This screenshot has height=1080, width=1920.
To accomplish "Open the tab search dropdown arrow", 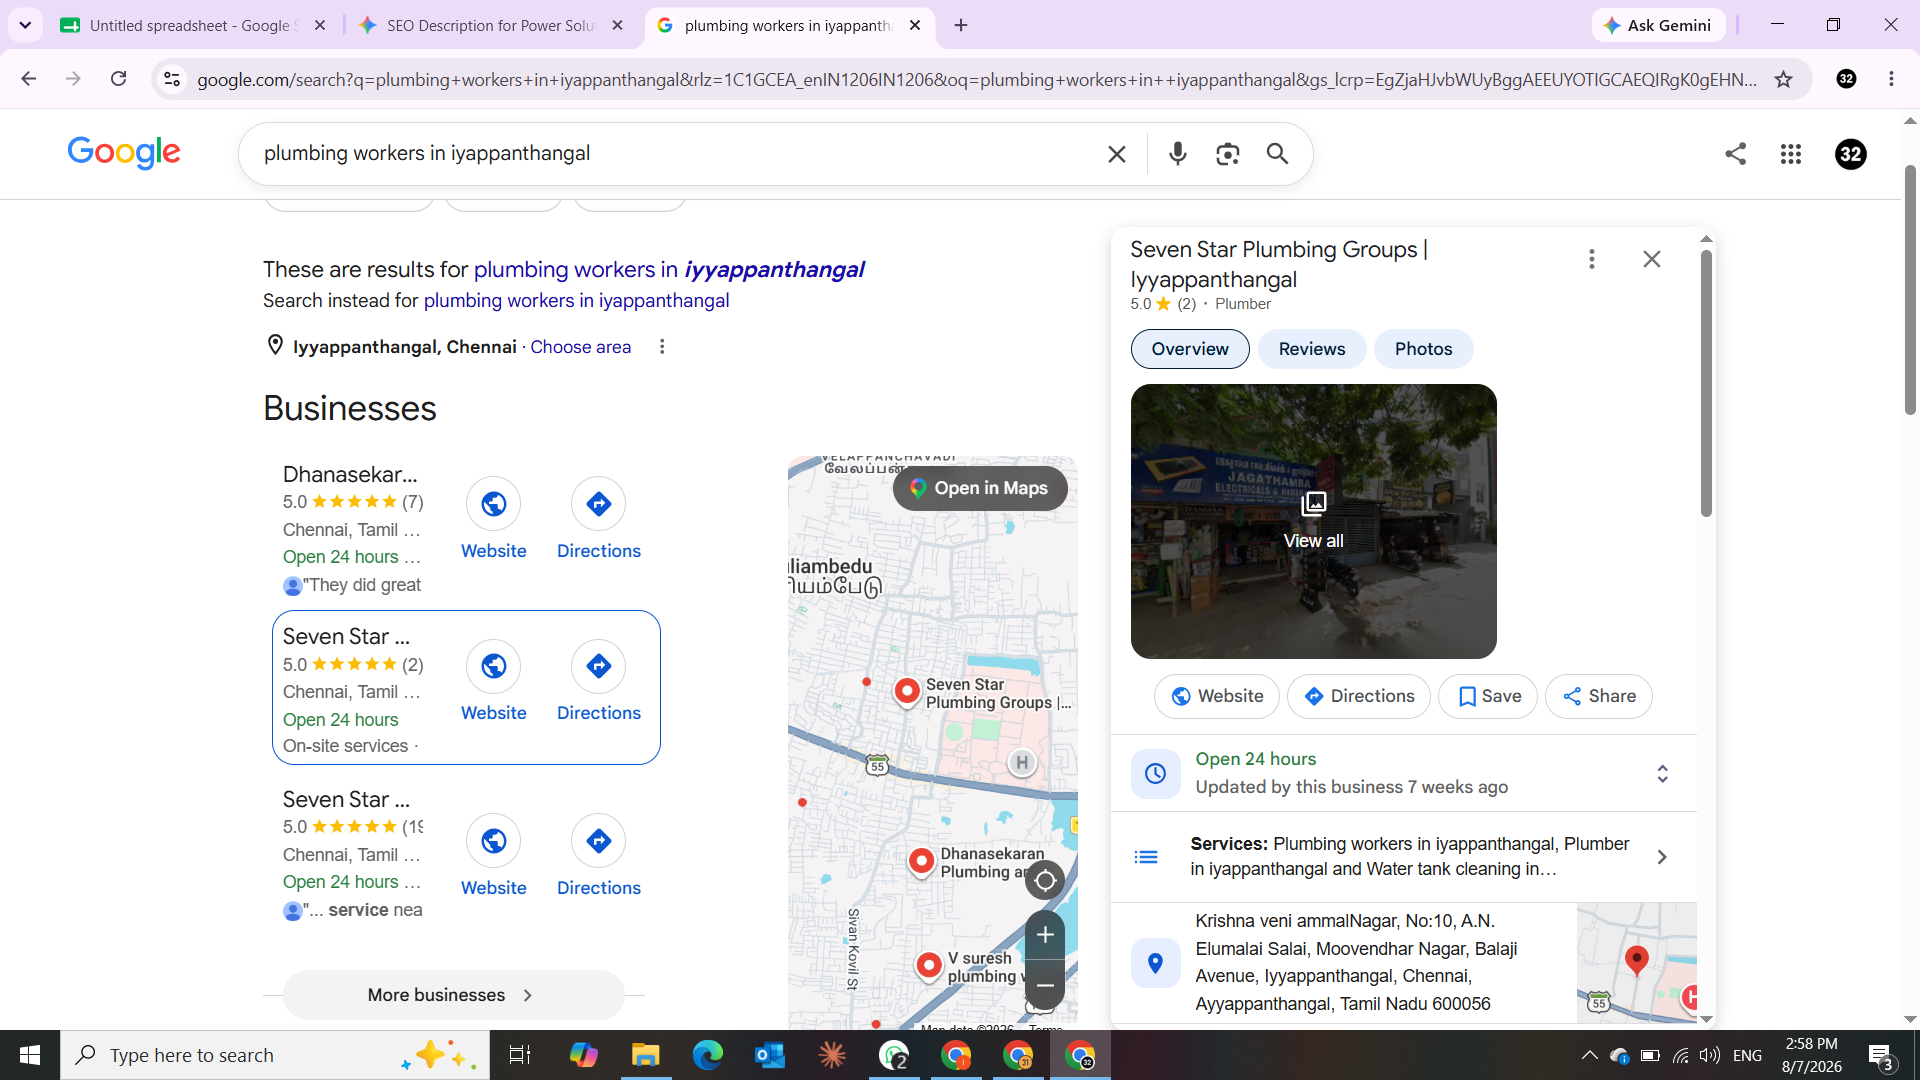I will (x=25, y=25).
